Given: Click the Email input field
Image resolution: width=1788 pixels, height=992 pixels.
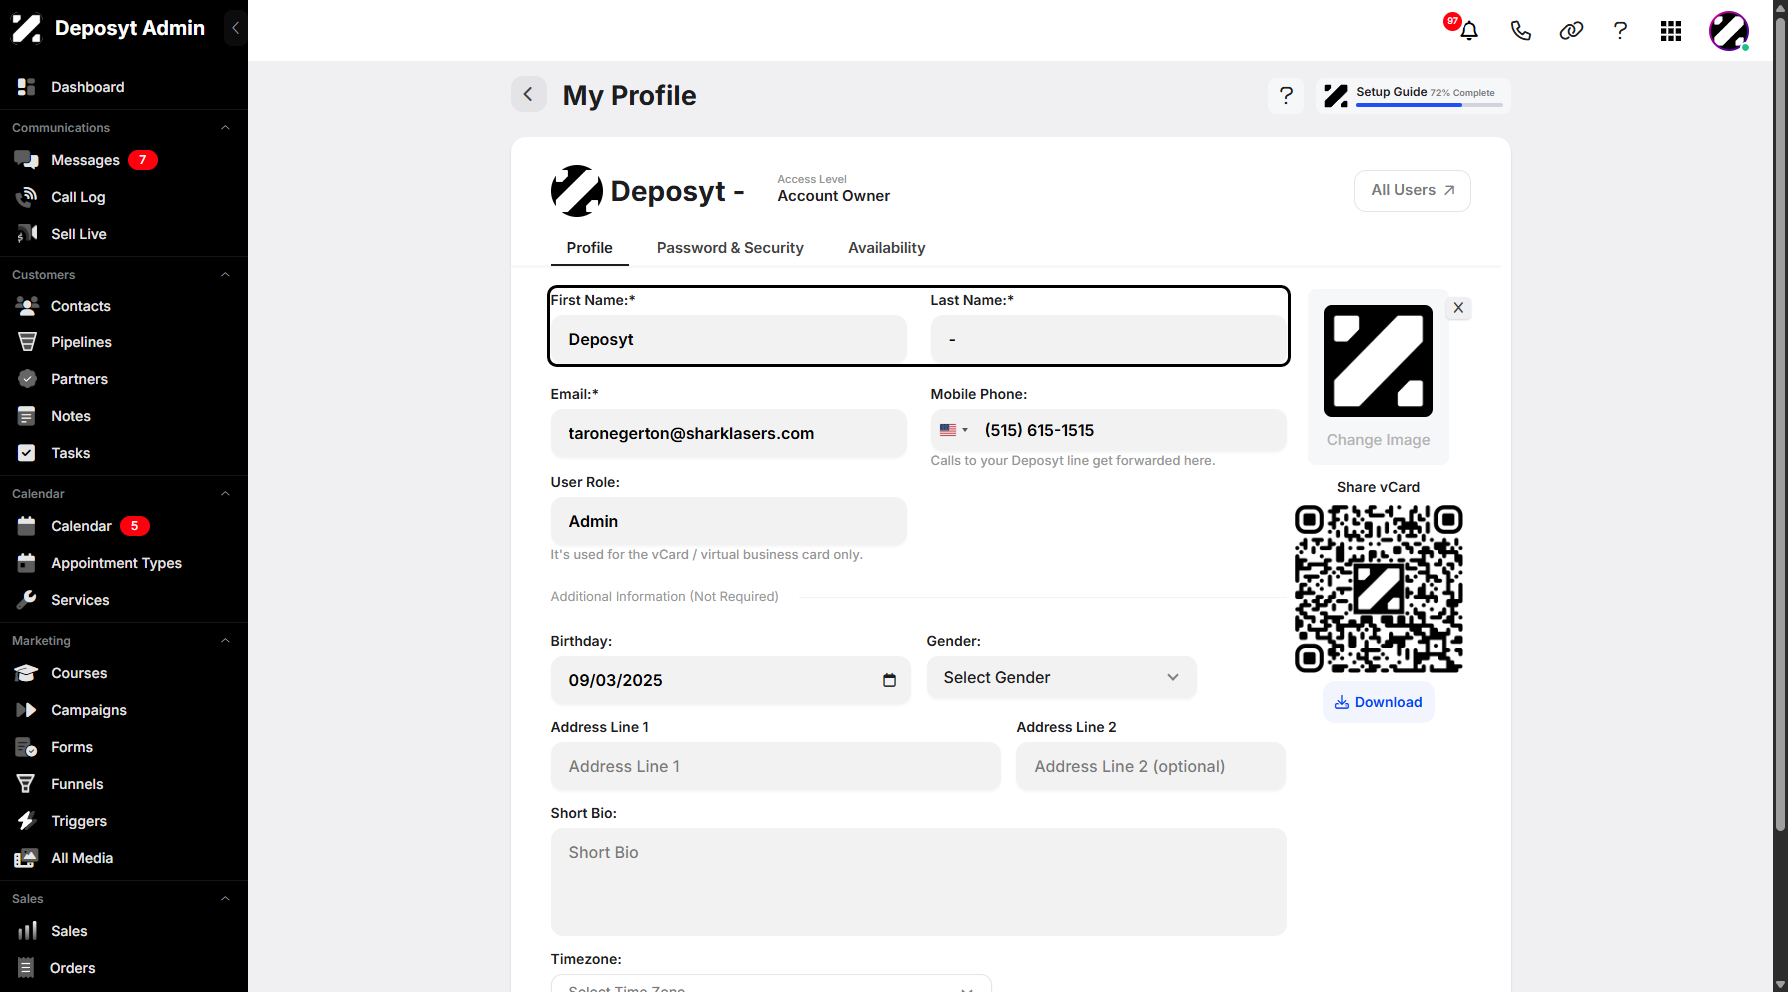Looking at the screenshot, I should click(x=728, y=434).
